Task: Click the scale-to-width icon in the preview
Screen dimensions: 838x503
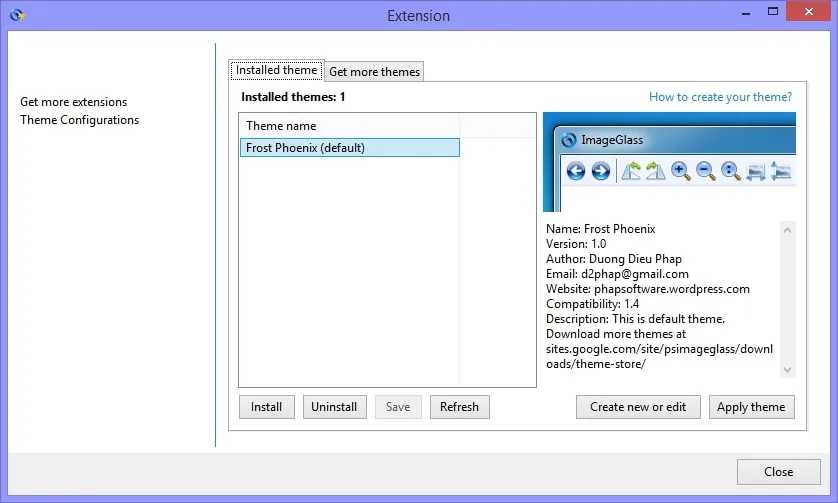Action: pyautogui.click(x=756, y=172)
